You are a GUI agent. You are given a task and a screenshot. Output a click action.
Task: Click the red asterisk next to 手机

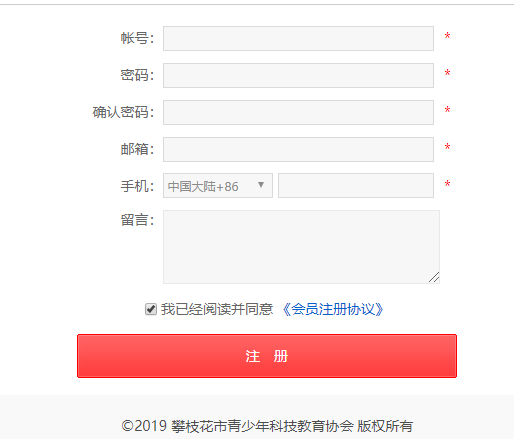click(447, 184)
